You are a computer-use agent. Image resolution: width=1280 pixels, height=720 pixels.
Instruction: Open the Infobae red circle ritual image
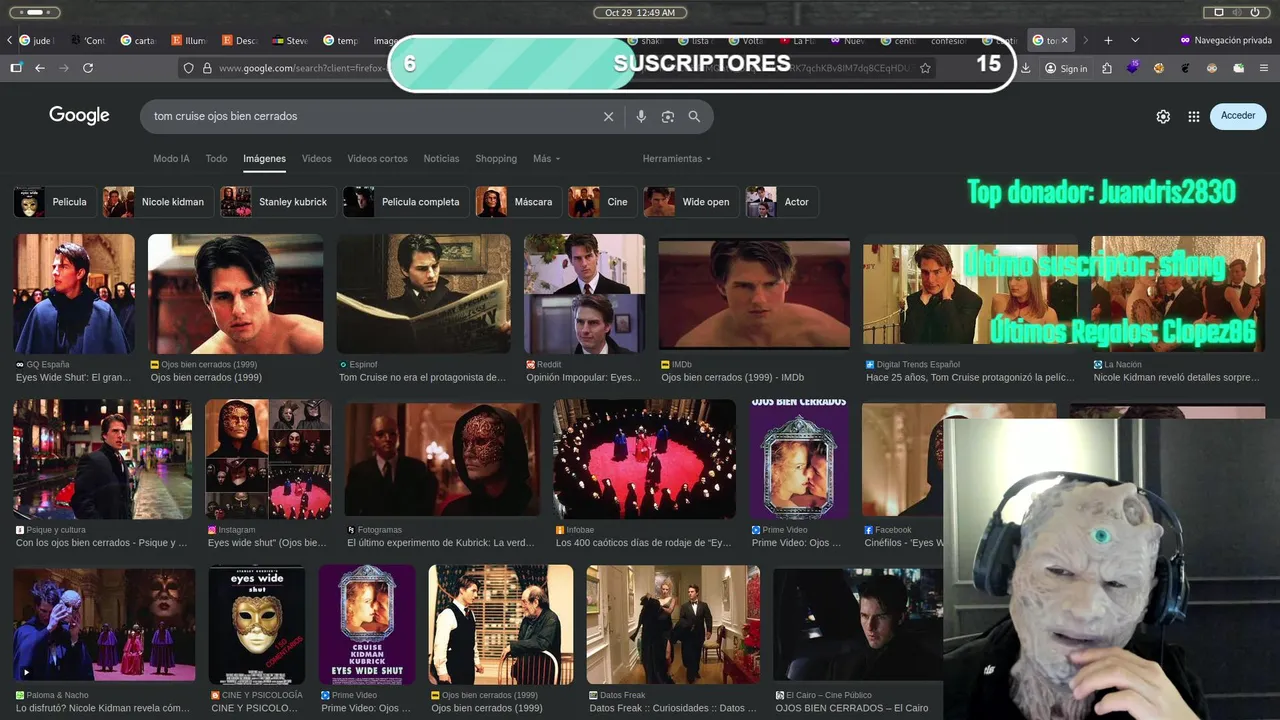[645, 459]
